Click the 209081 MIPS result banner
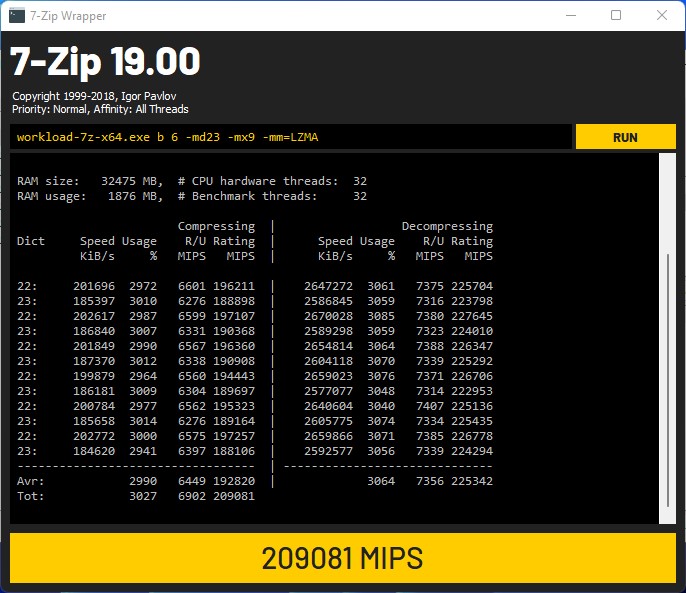686x593 pixels. click(343, 558)
